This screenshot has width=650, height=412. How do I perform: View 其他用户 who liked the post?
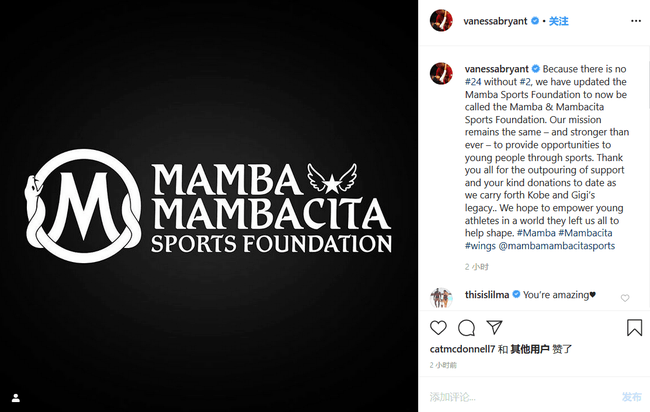click(529, 350)
